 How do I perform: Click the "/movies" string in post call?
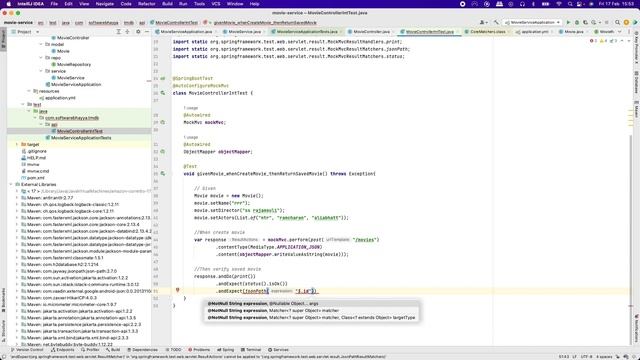pyautogui.click(x=365, y=240)
